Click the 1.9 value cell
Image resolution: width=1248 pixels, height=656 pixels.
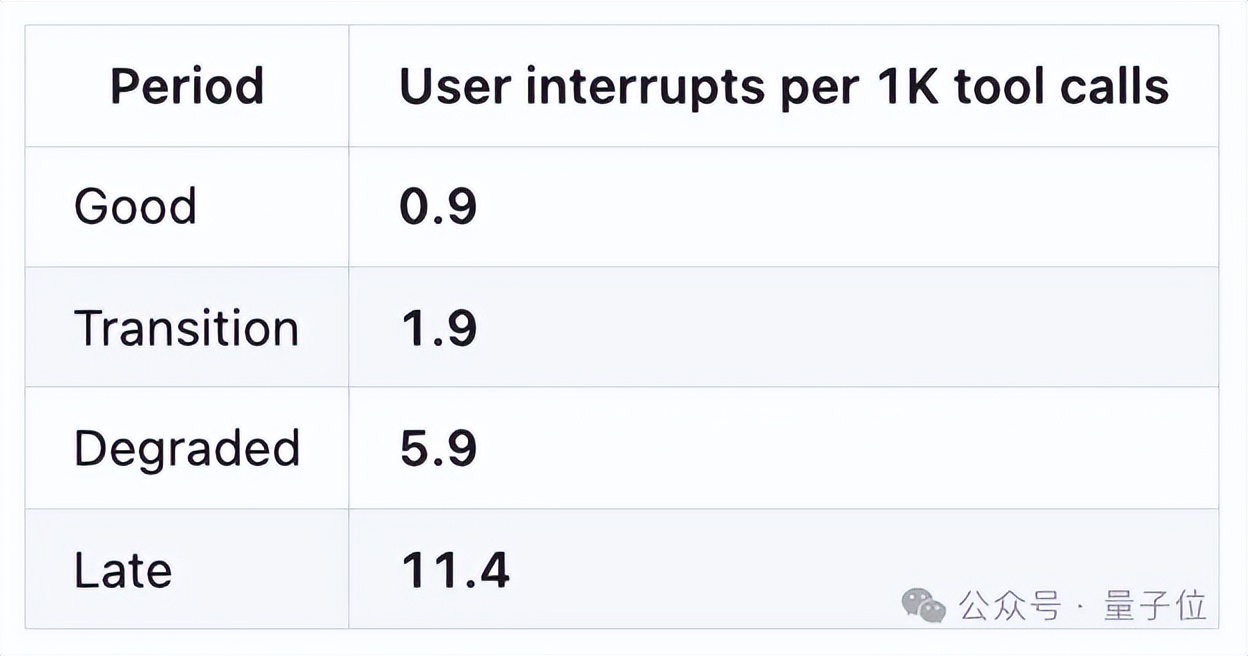click(438, 328)
